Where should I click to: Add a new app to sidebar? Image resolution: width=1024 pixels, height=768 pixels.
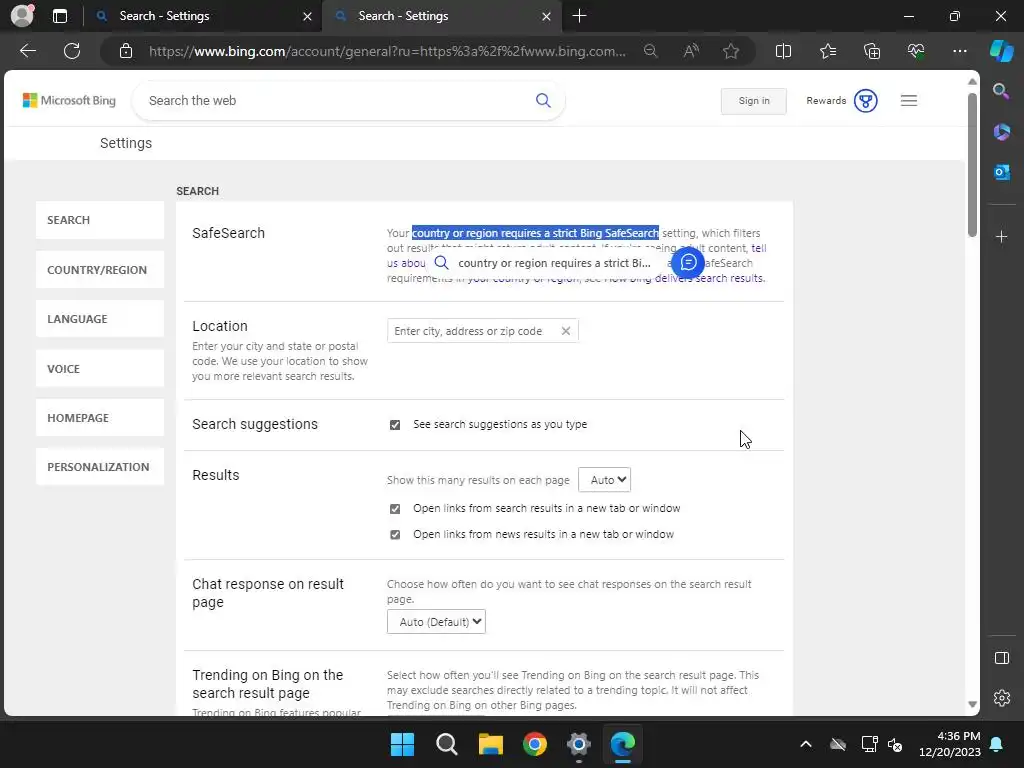tap(1001, 236)
